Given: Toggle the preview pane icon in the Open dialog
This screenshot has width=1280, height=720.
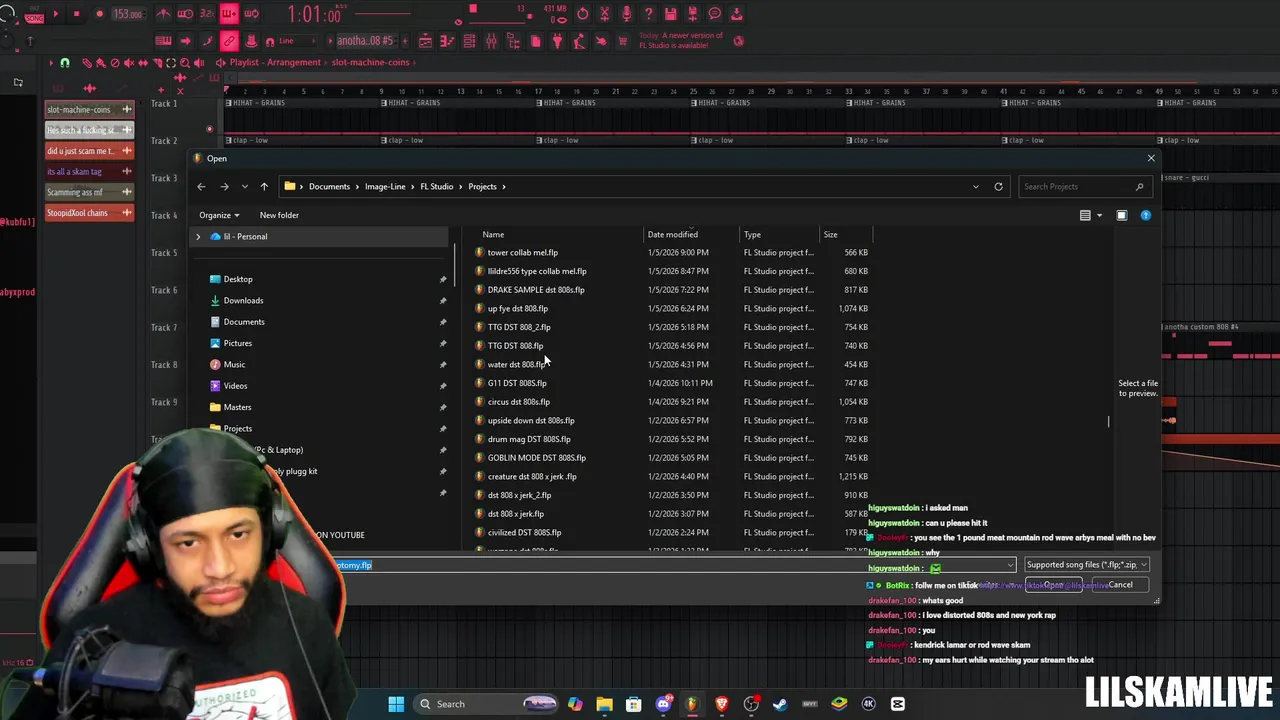Looking at the screenshot, I should [x=1122, y=215].
